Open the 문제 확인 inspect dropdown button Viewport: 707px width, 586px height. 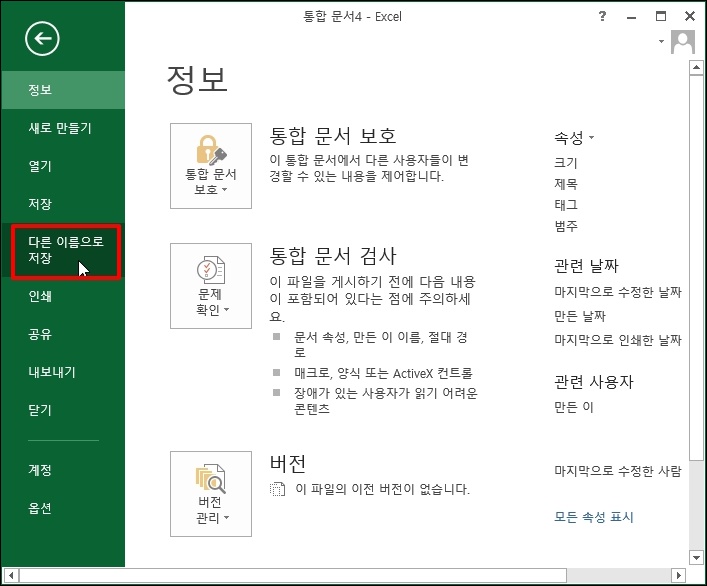pyautogui.click(x=211, y=286)
